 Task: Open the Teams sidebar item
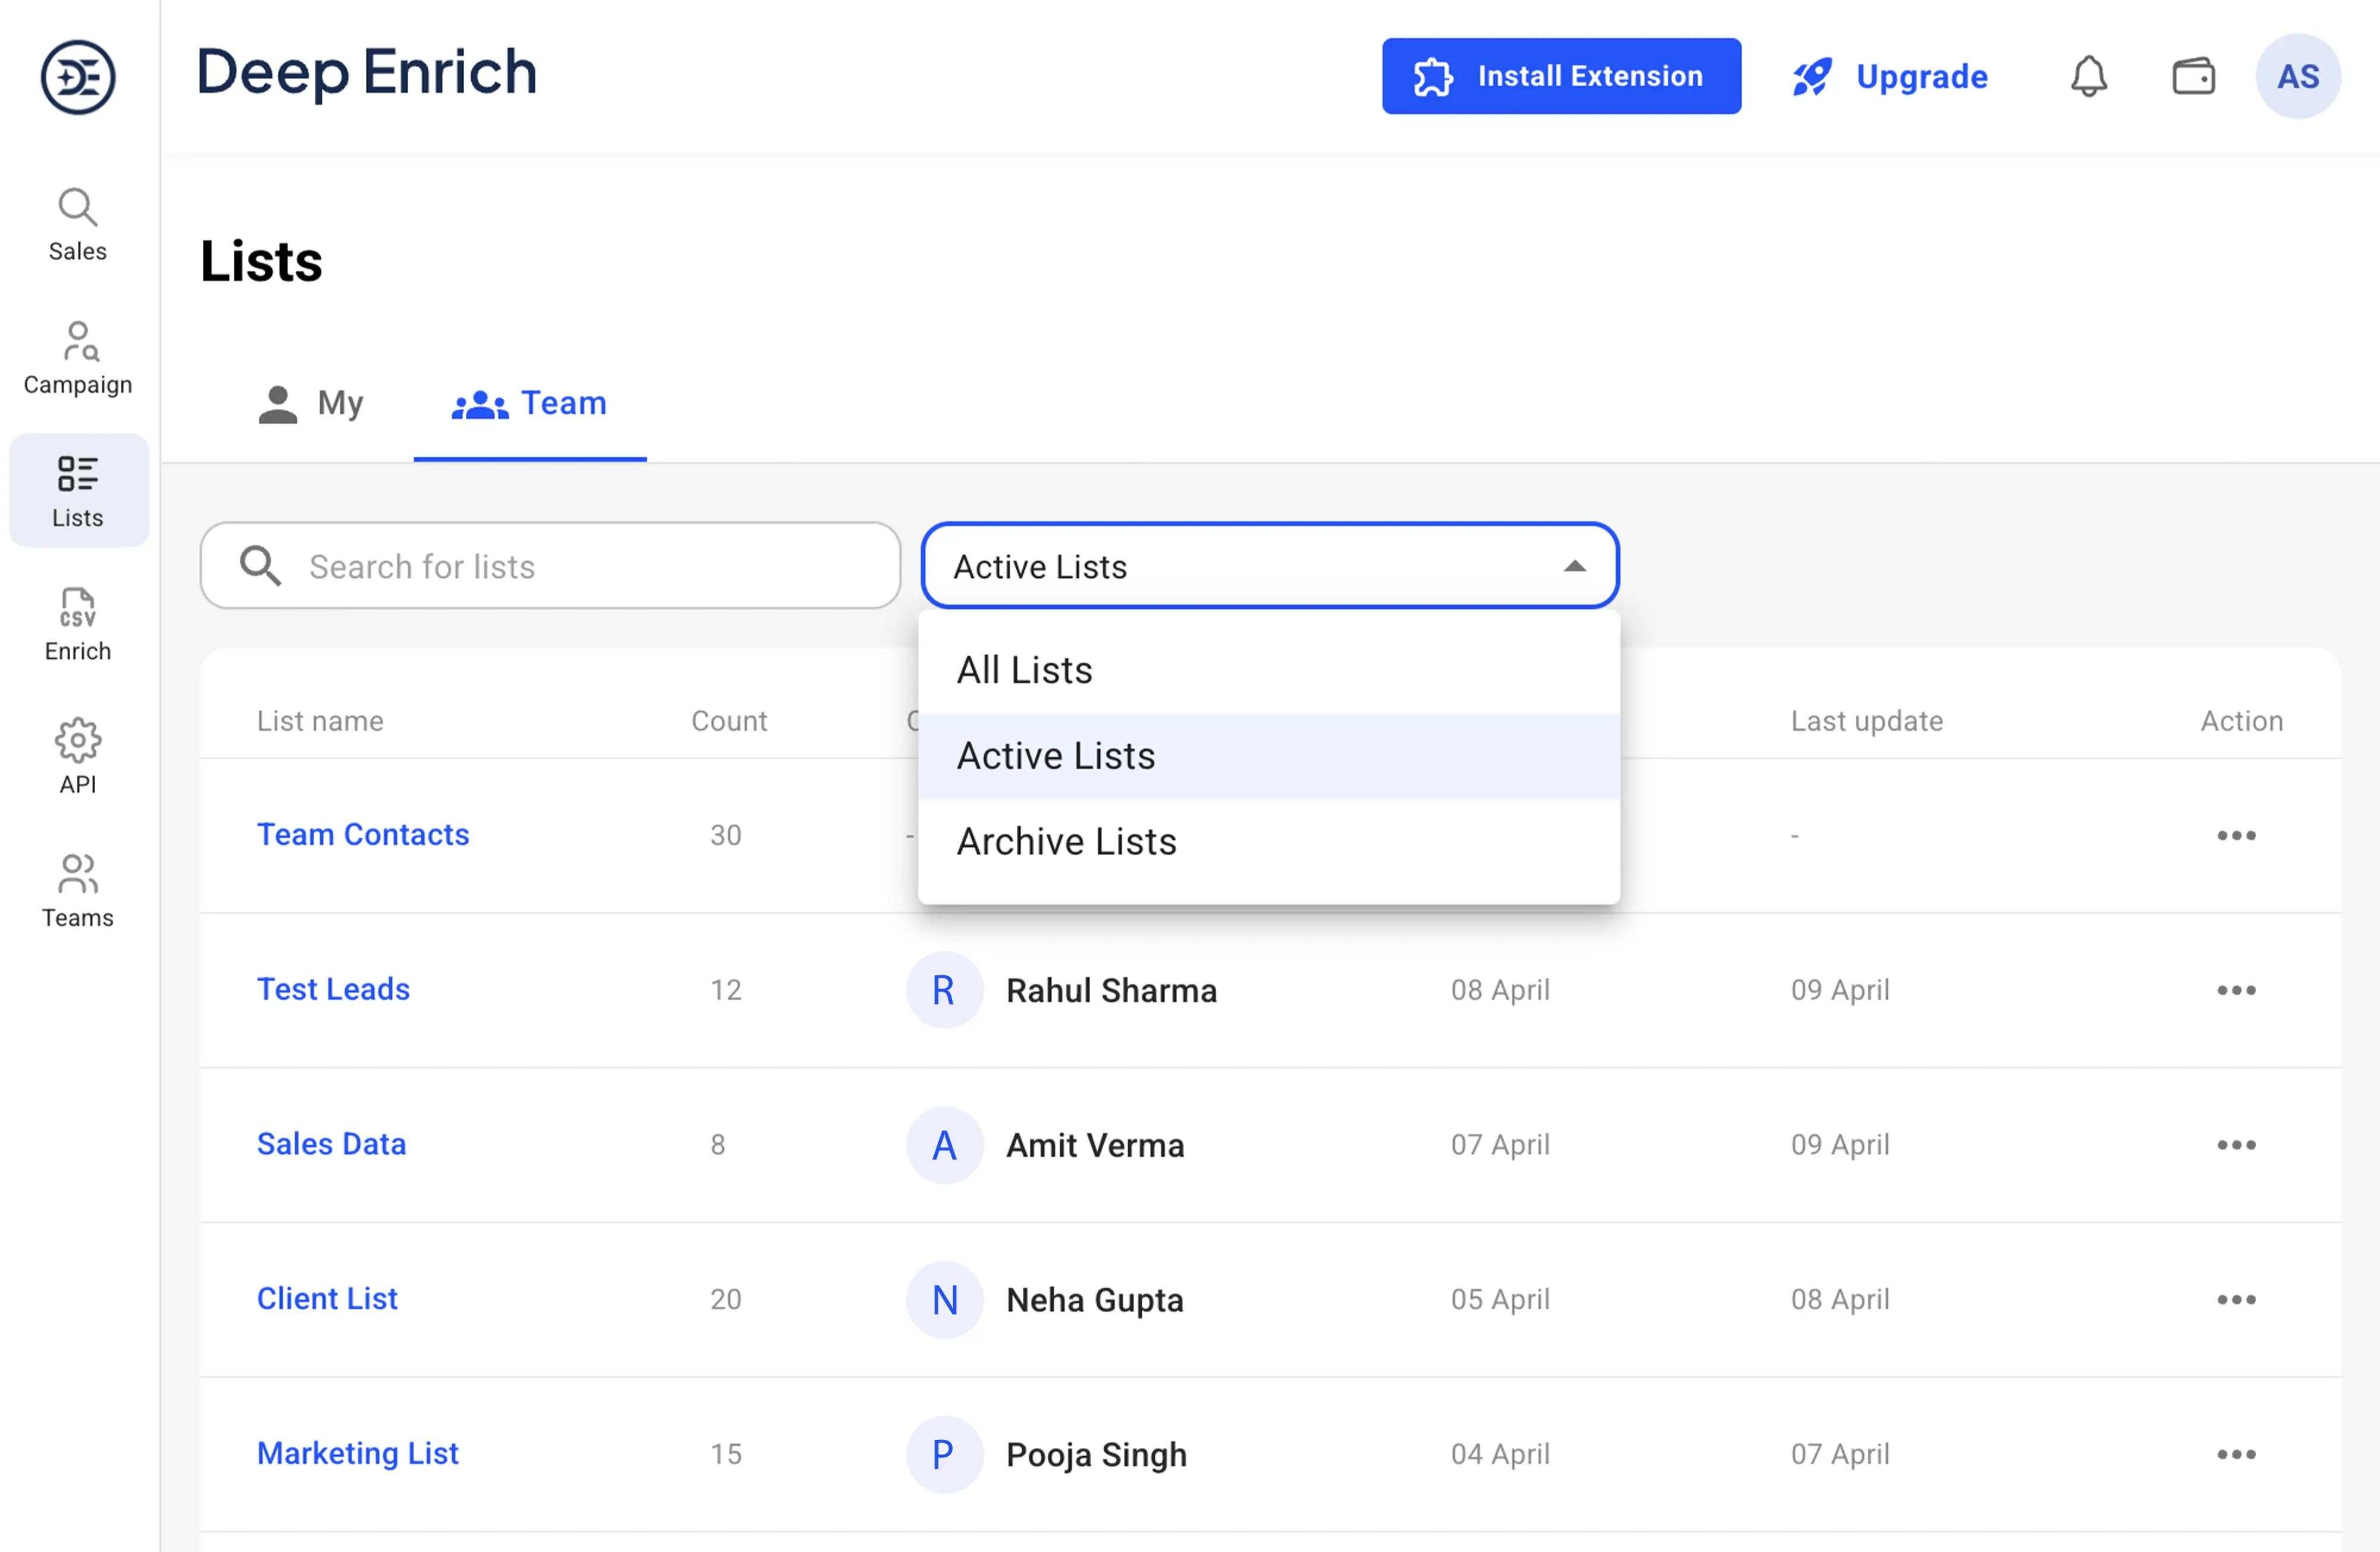click(78, 890)
